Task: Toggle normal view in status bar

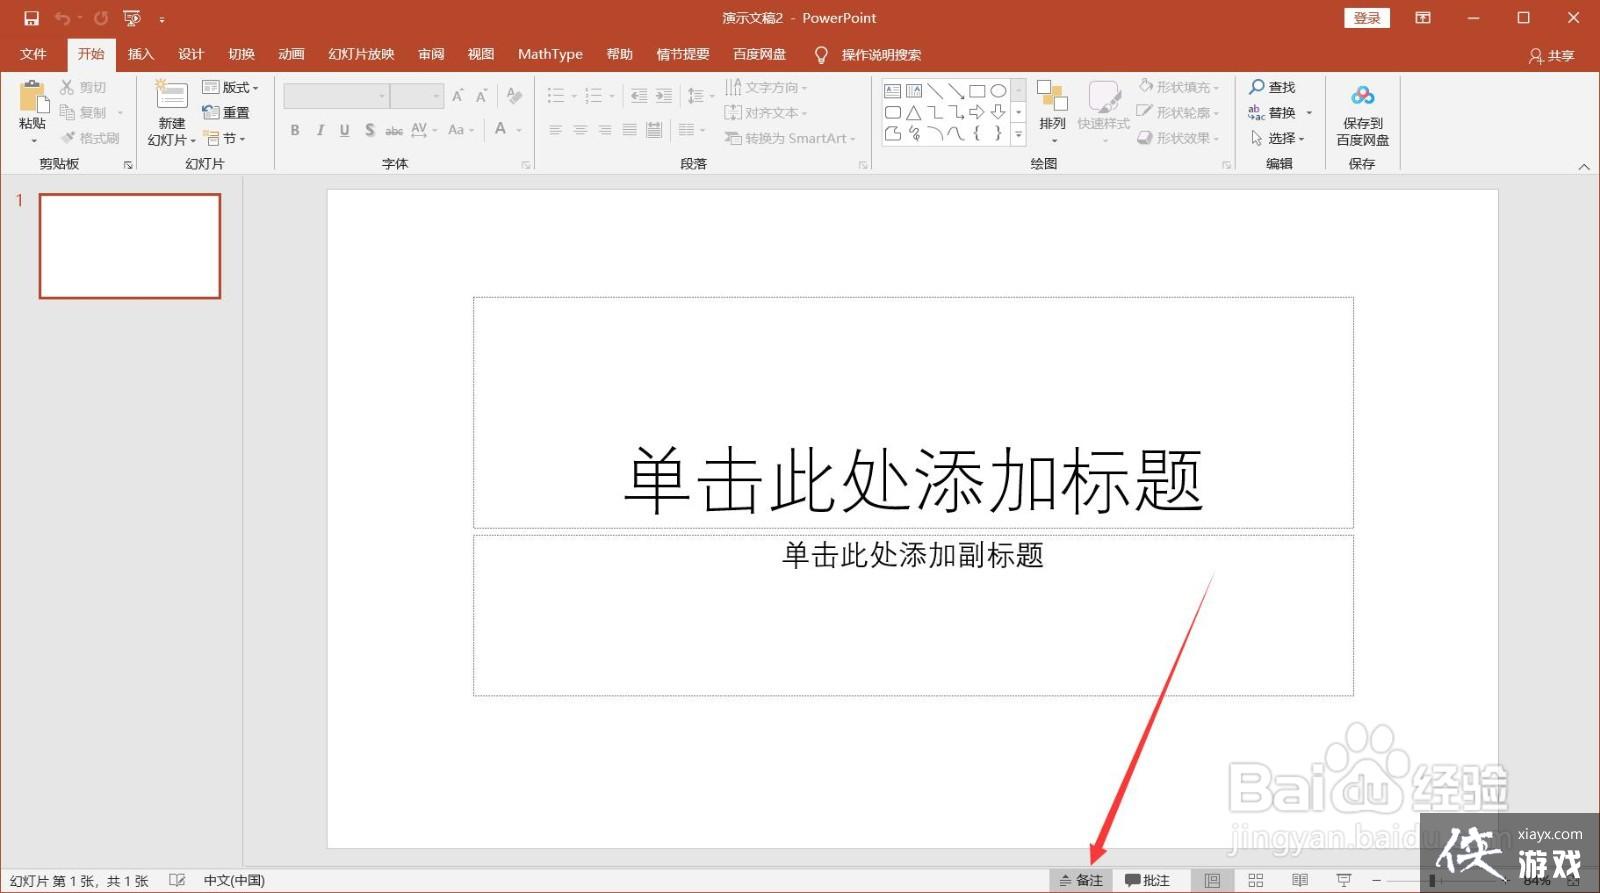Action: click(1212, 880)
